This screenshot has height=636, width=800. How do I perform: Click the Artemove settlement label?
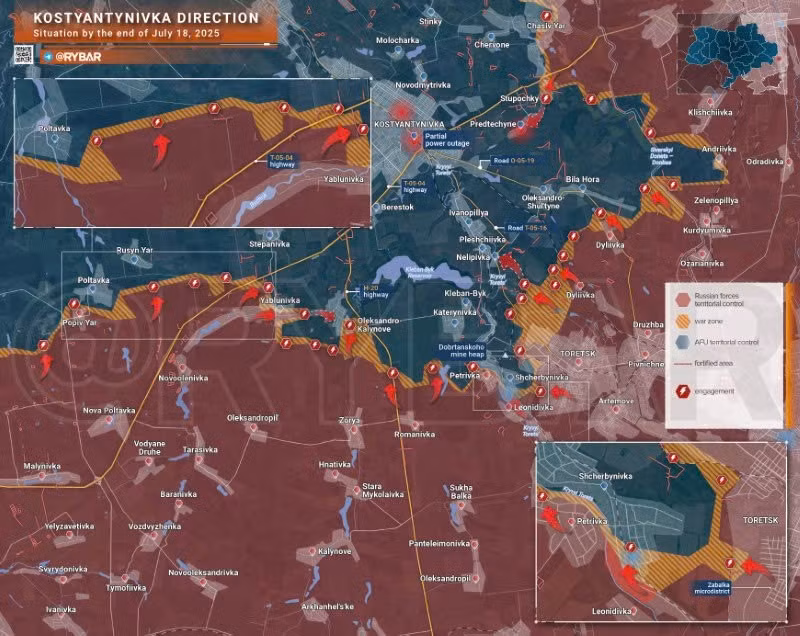click(616, 401)
